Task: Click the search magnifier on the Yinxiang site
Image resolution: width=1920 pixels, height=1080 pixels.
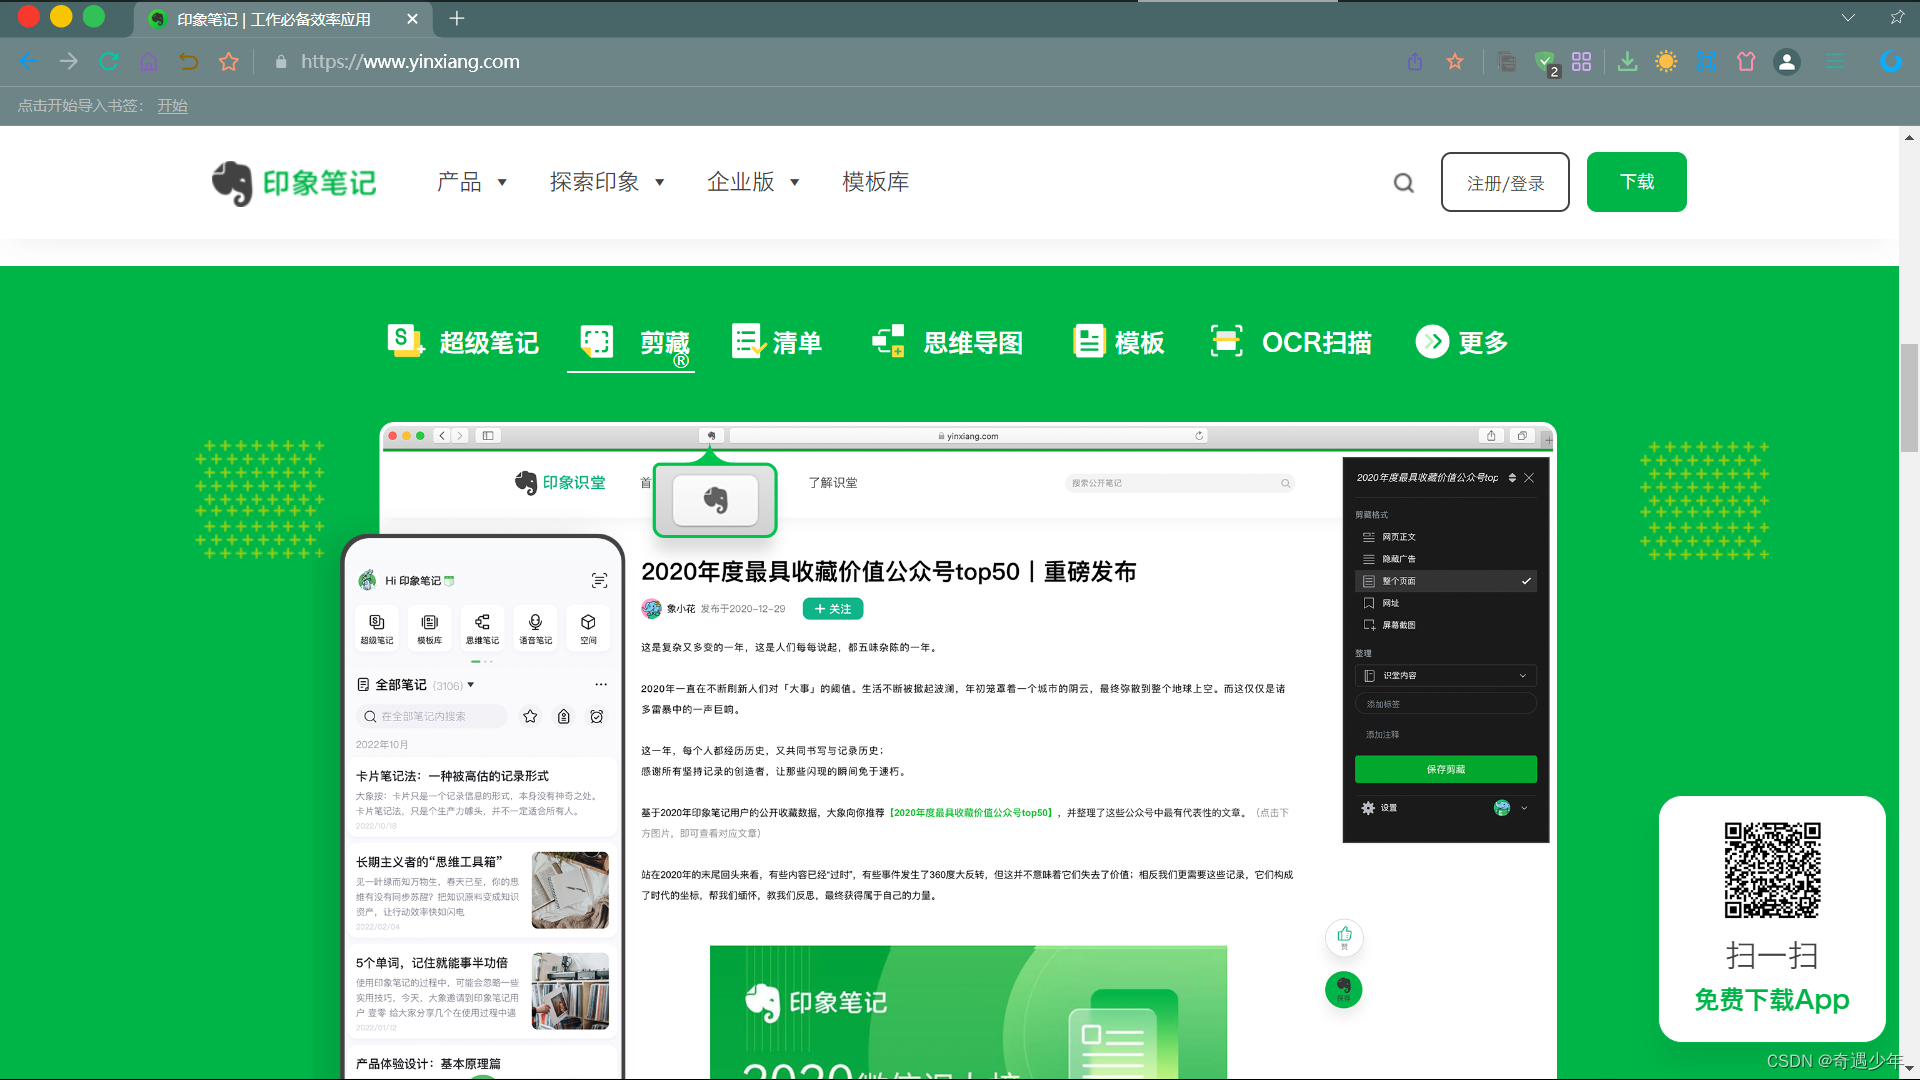Action: coord(1404,183)
